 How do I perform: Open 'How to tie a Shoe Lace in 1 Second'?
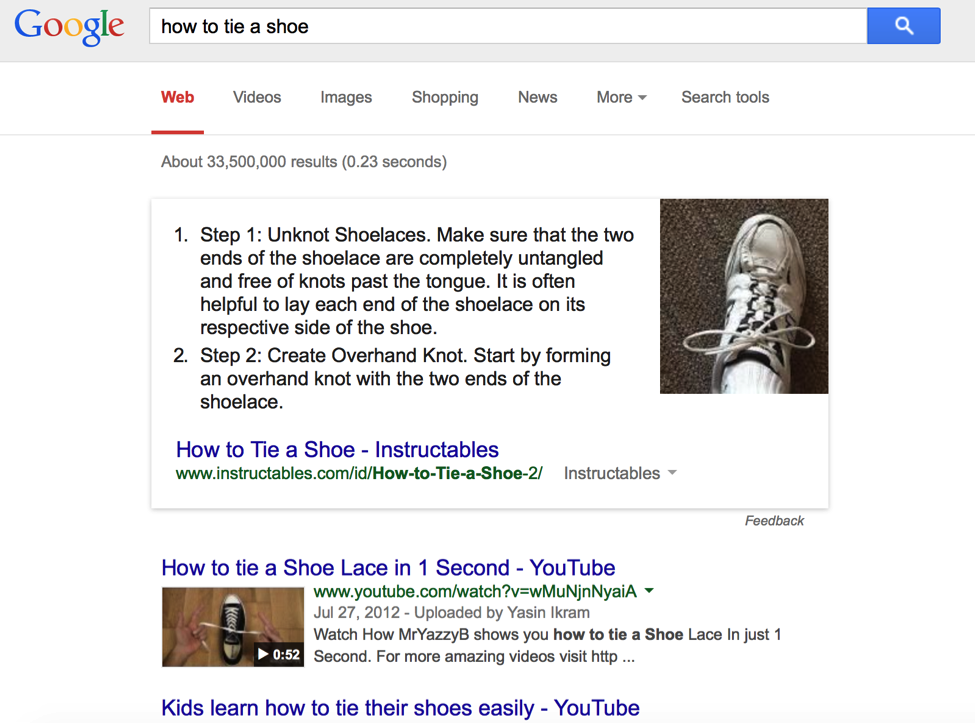(388, 567)
